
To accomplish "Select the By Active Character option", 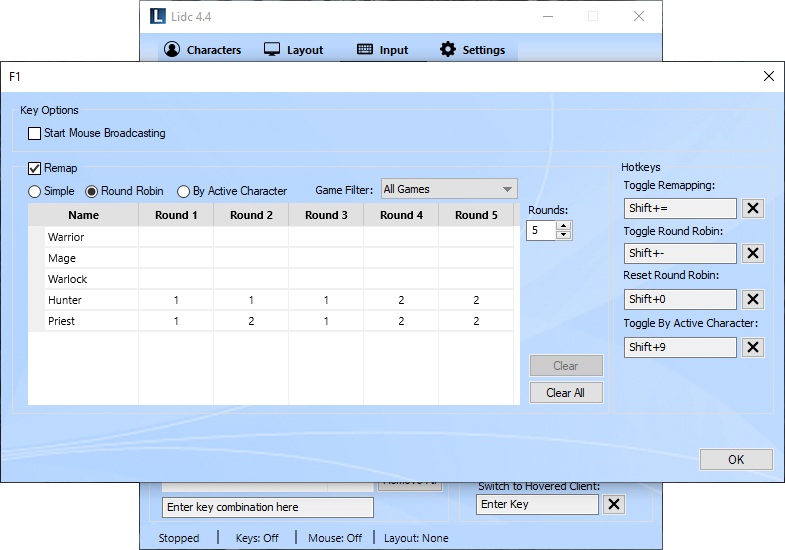I will (x=184, y=191).
